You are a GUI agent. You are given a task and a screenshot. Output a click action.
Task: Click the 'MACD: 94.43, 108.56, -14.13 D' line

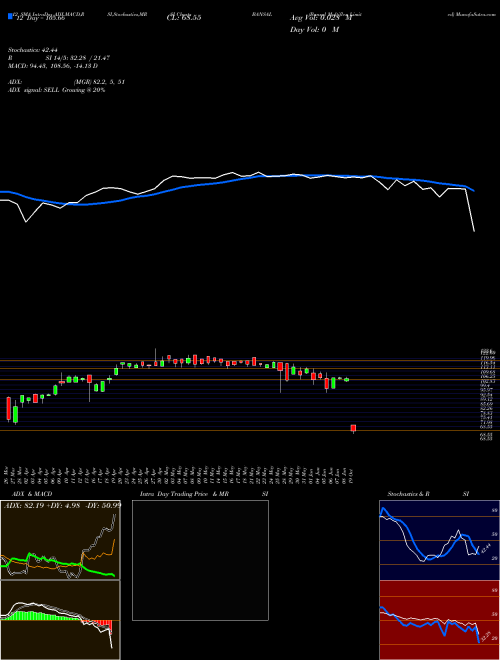tap(53, 66)
